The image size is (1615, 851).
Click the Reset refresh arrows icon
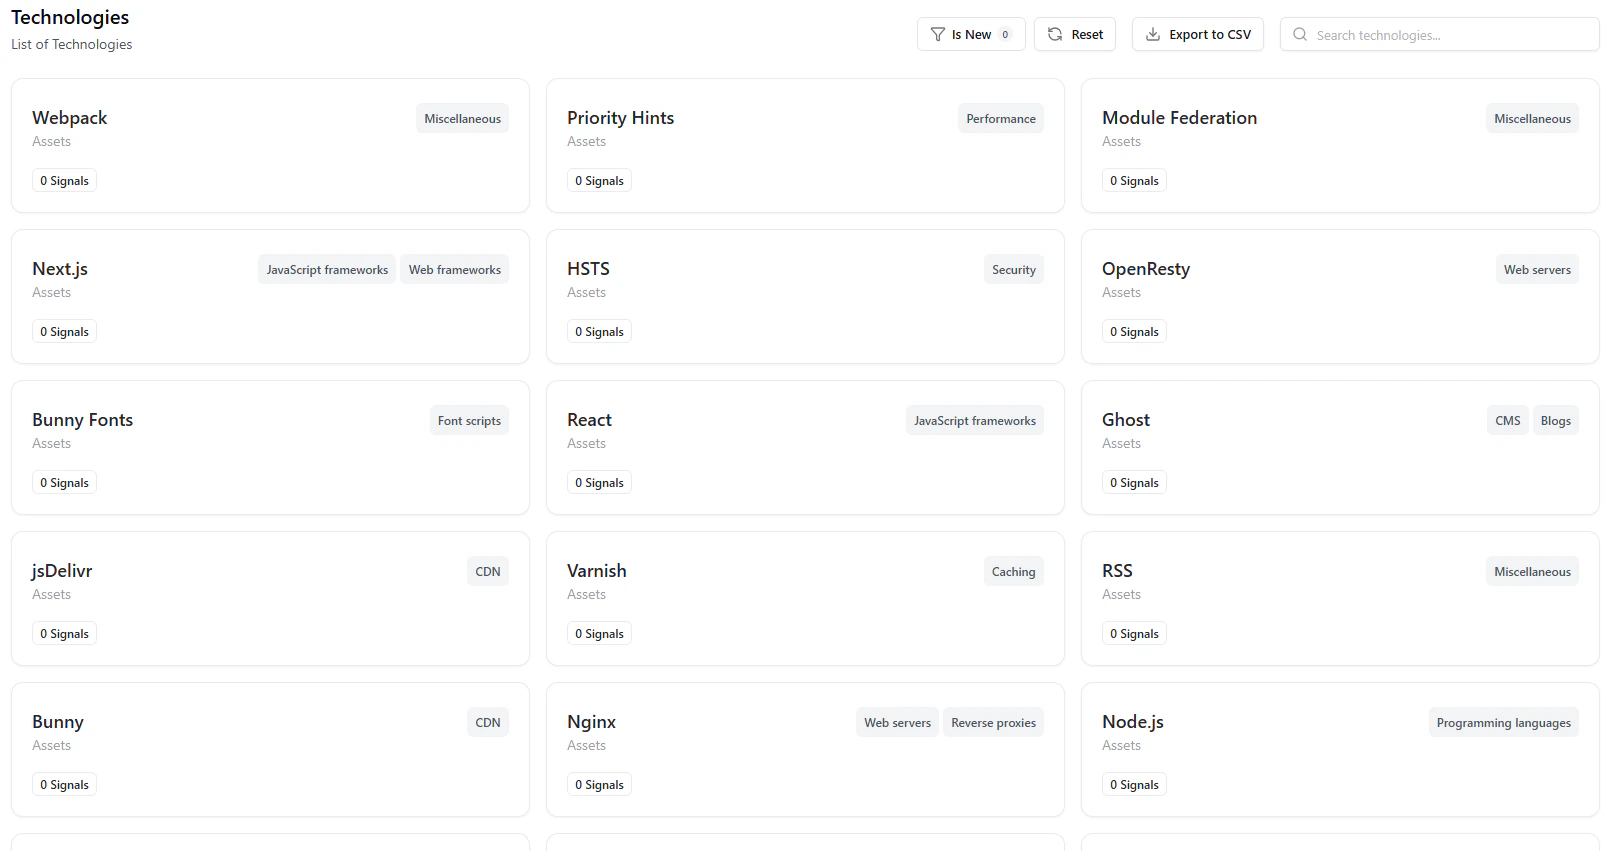(1055, 34)
